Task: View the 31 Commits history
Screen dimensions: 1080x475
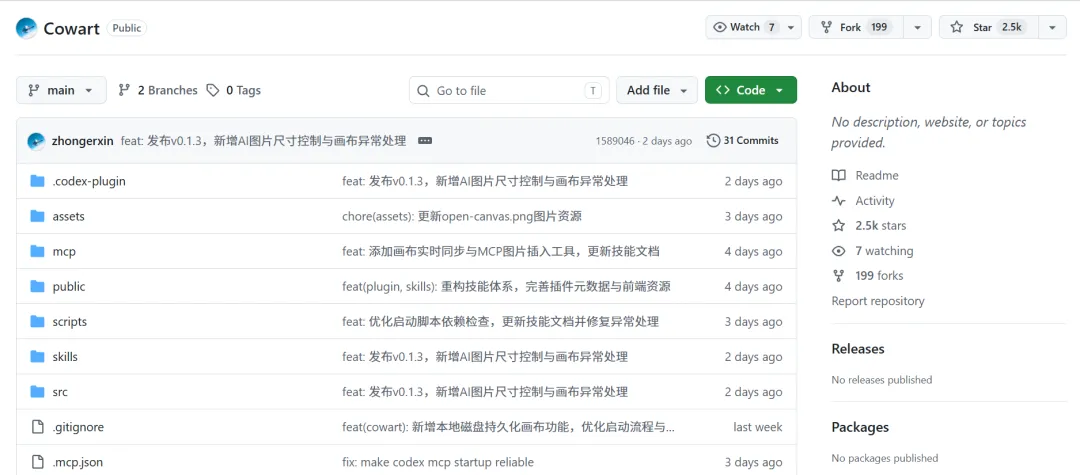Action: pyautogui.click(x=743, y=140)
